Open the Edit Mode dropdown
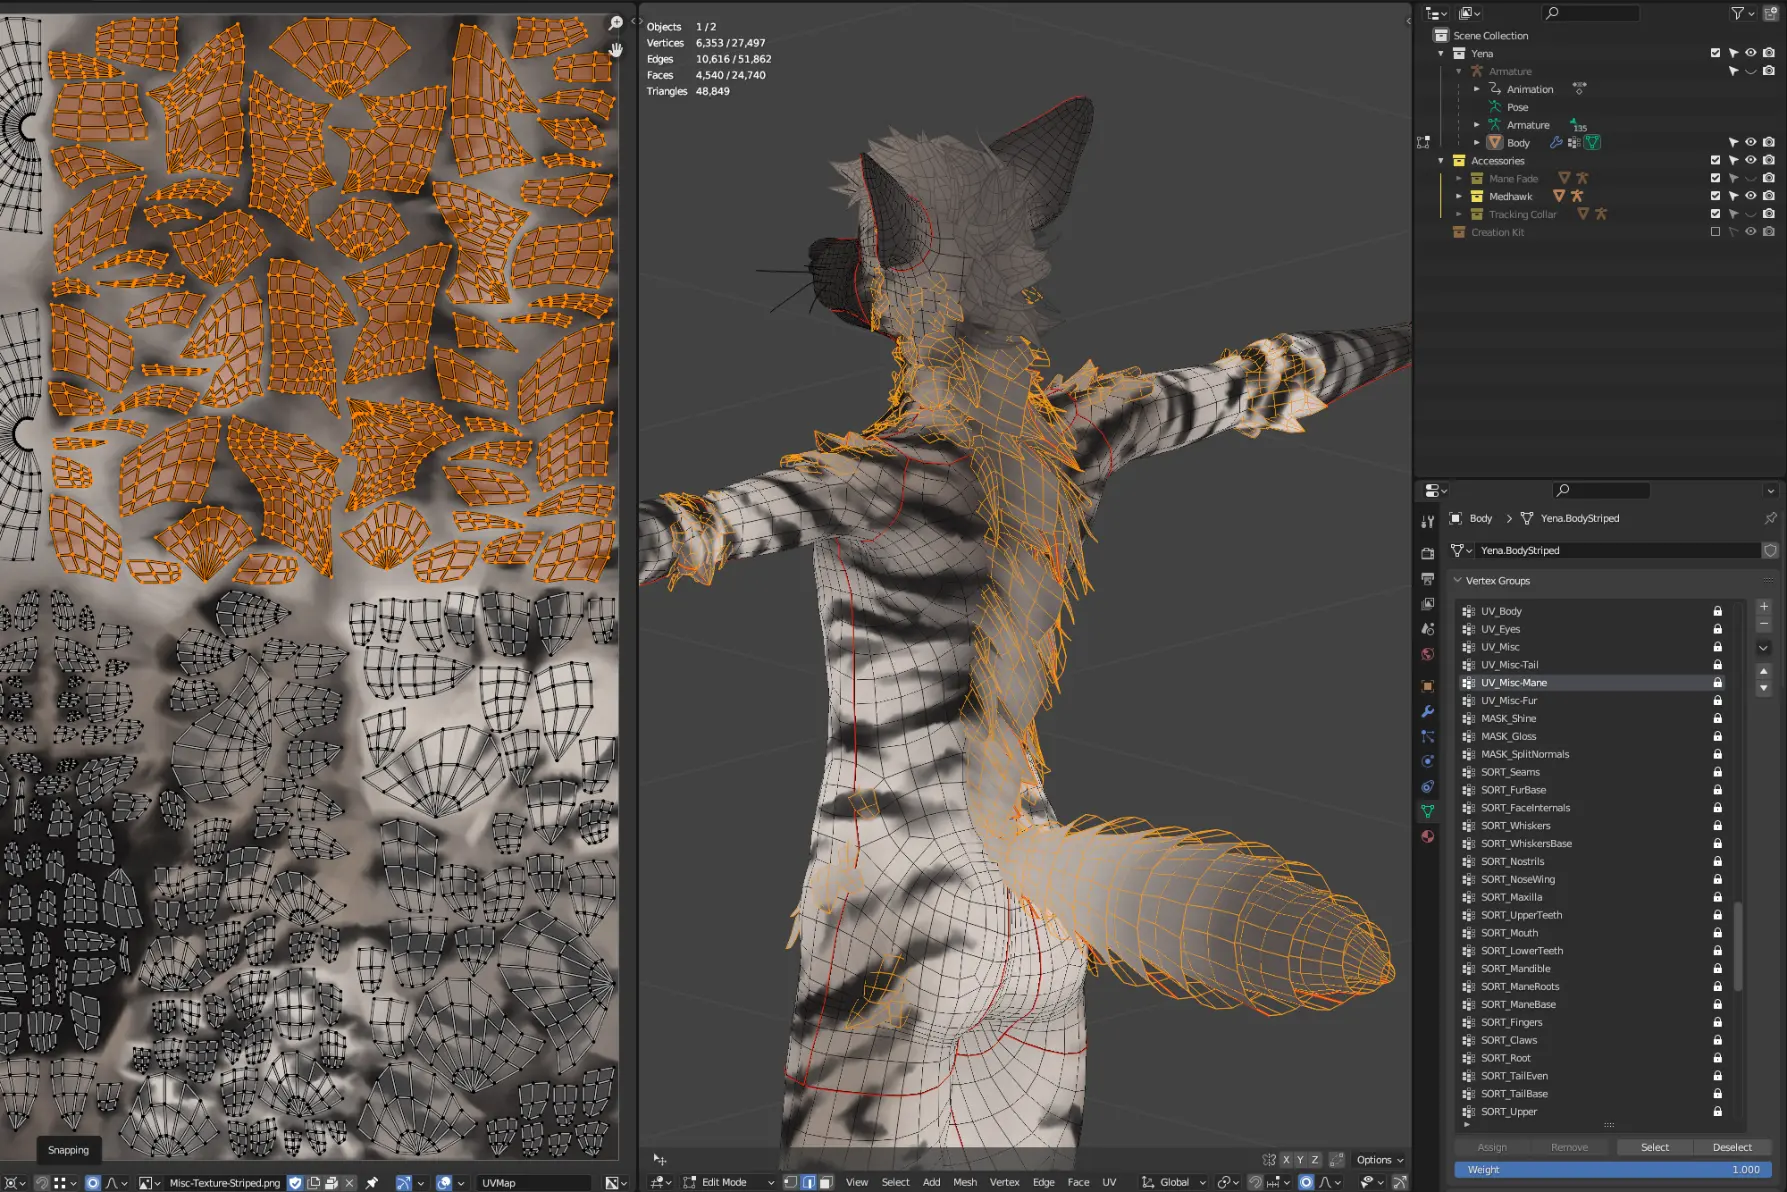Screen dimensions: 1787x1192 point(729,1182)
